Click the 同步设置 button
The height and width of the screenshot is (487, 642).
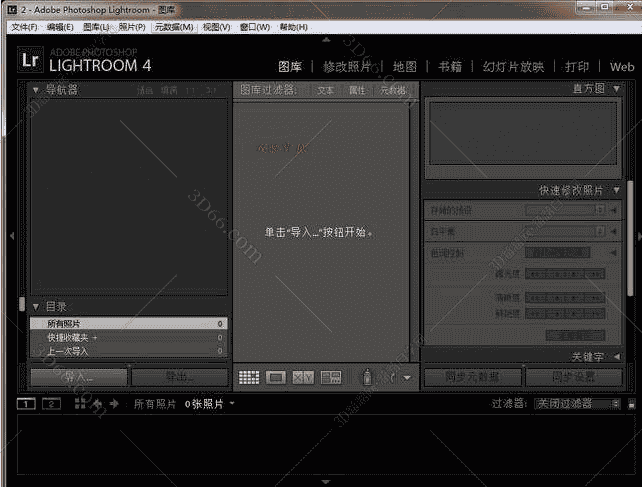(574, 377)
